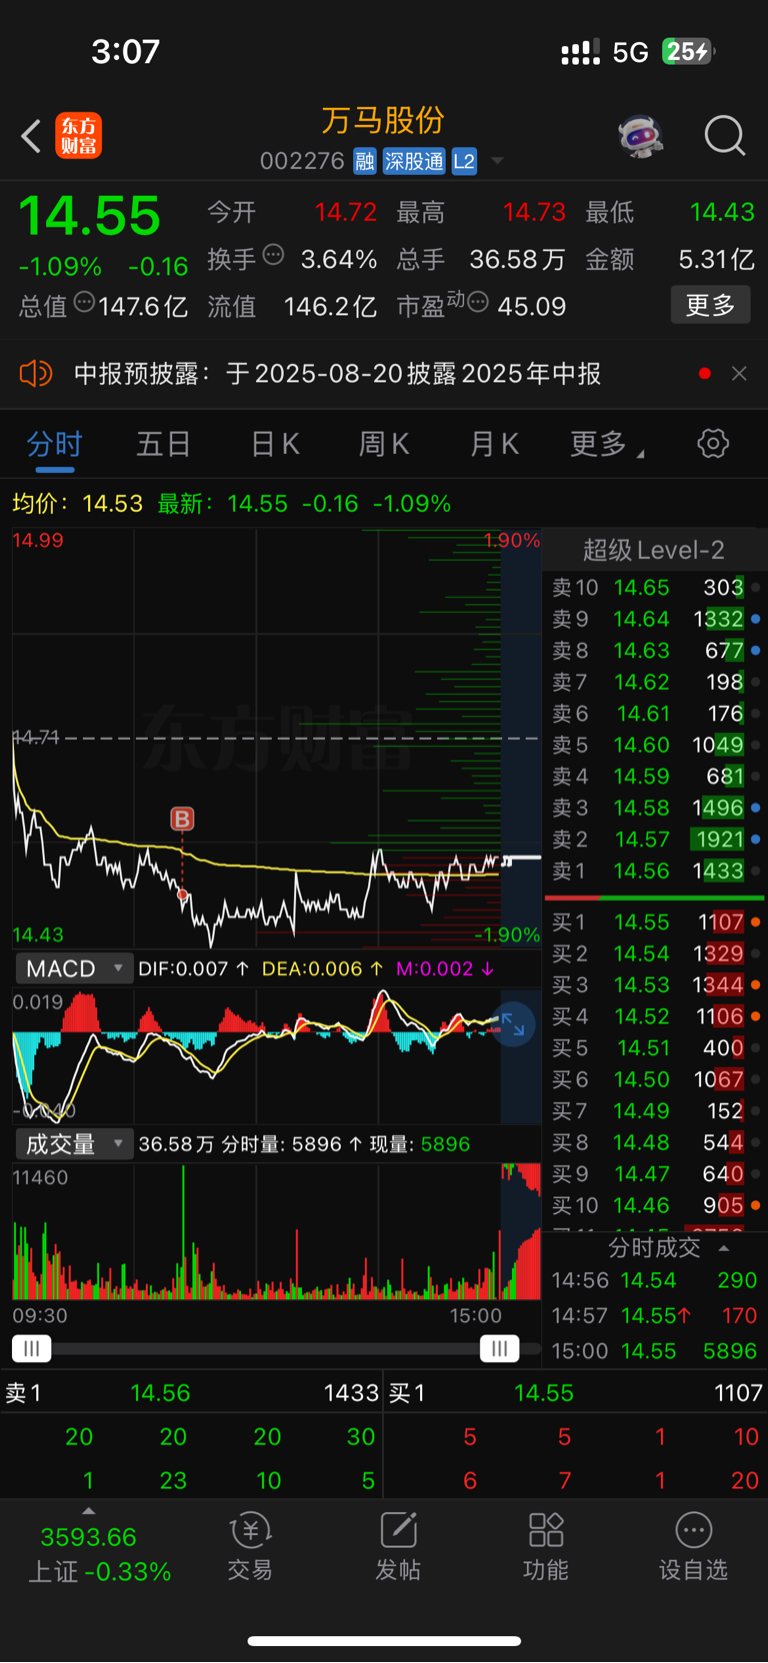Viewport: 768px width, 1663px height.
Task: Tap the 设自选 watchlist icon
Action: coord(693,1546)
